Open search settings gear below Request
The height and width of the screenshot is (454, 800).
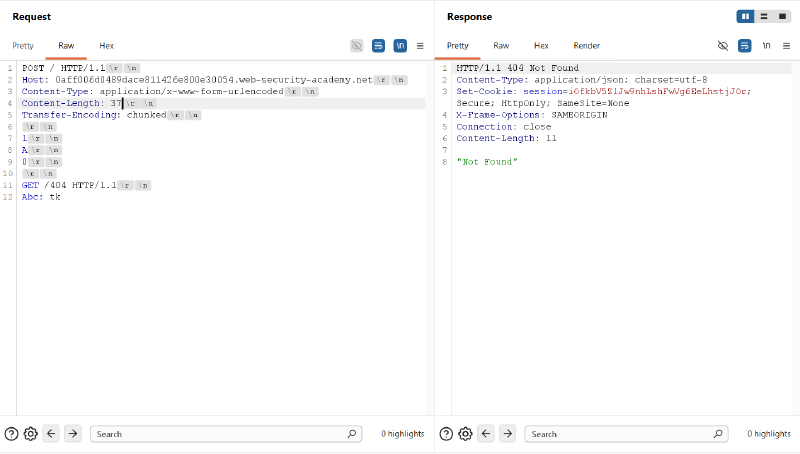tap(31, 434)
